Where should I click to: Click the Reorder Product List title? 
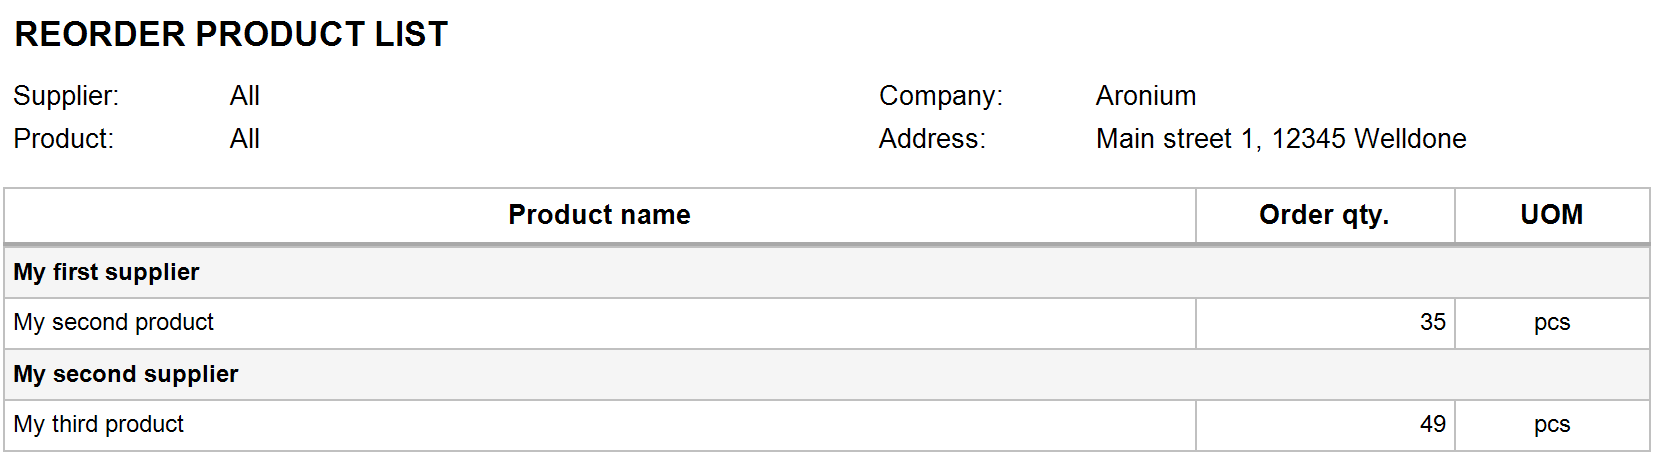231,34
